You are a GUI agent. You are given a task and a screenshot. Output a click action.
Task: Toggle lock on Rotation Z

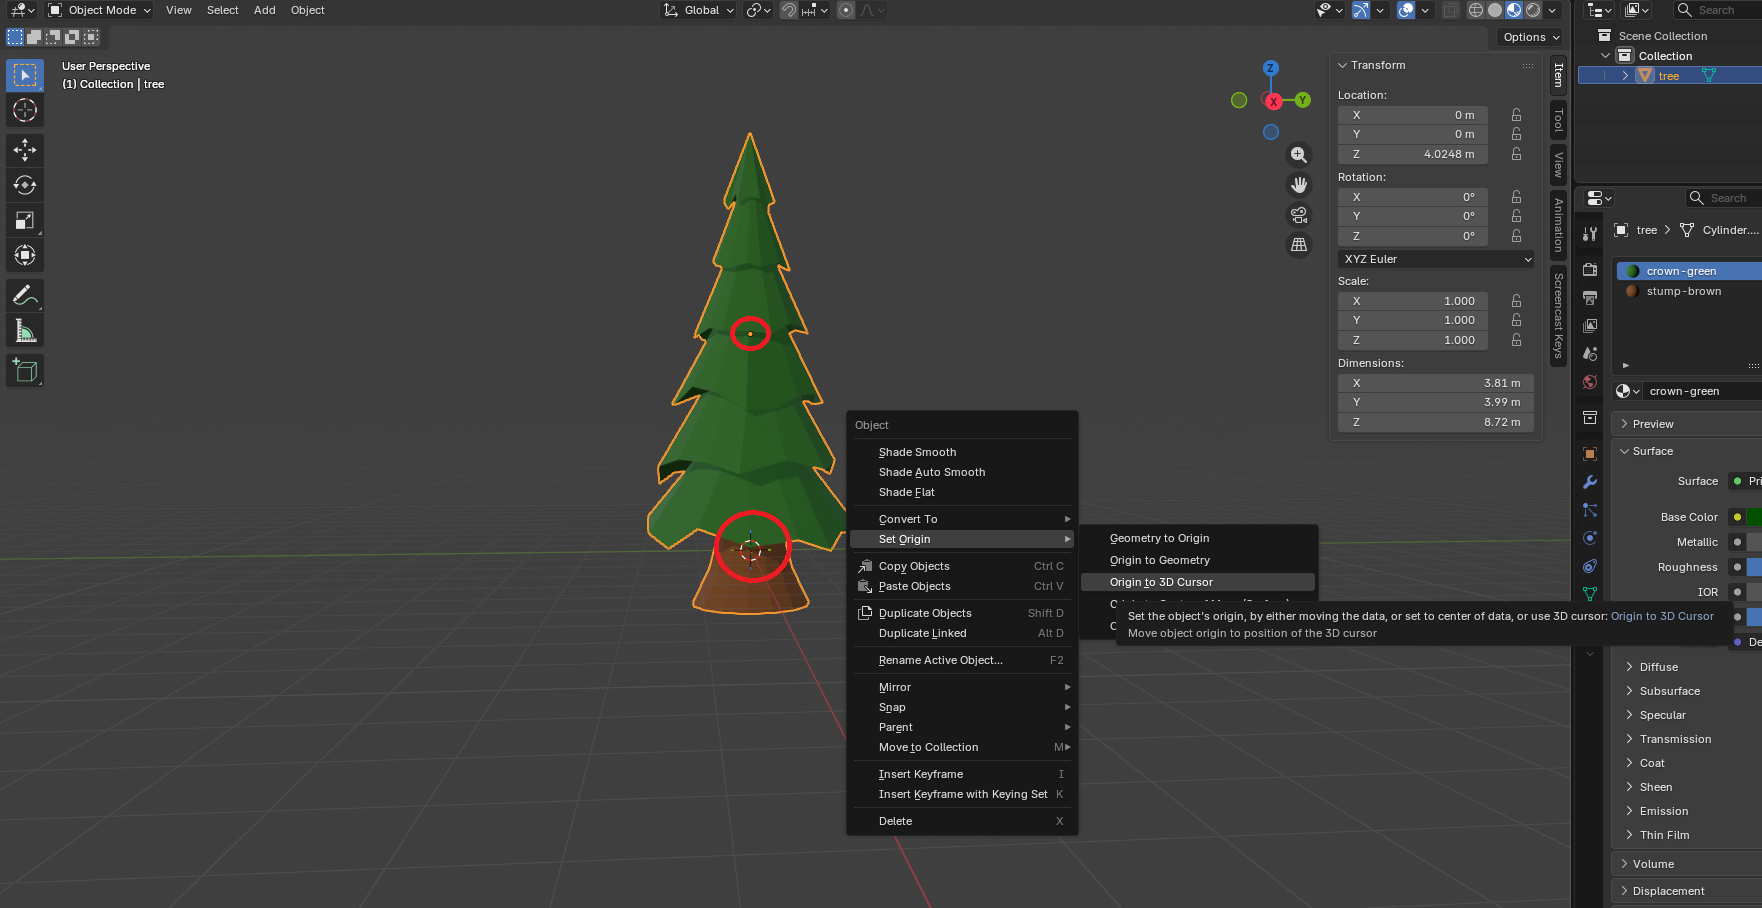point(1516,236)
